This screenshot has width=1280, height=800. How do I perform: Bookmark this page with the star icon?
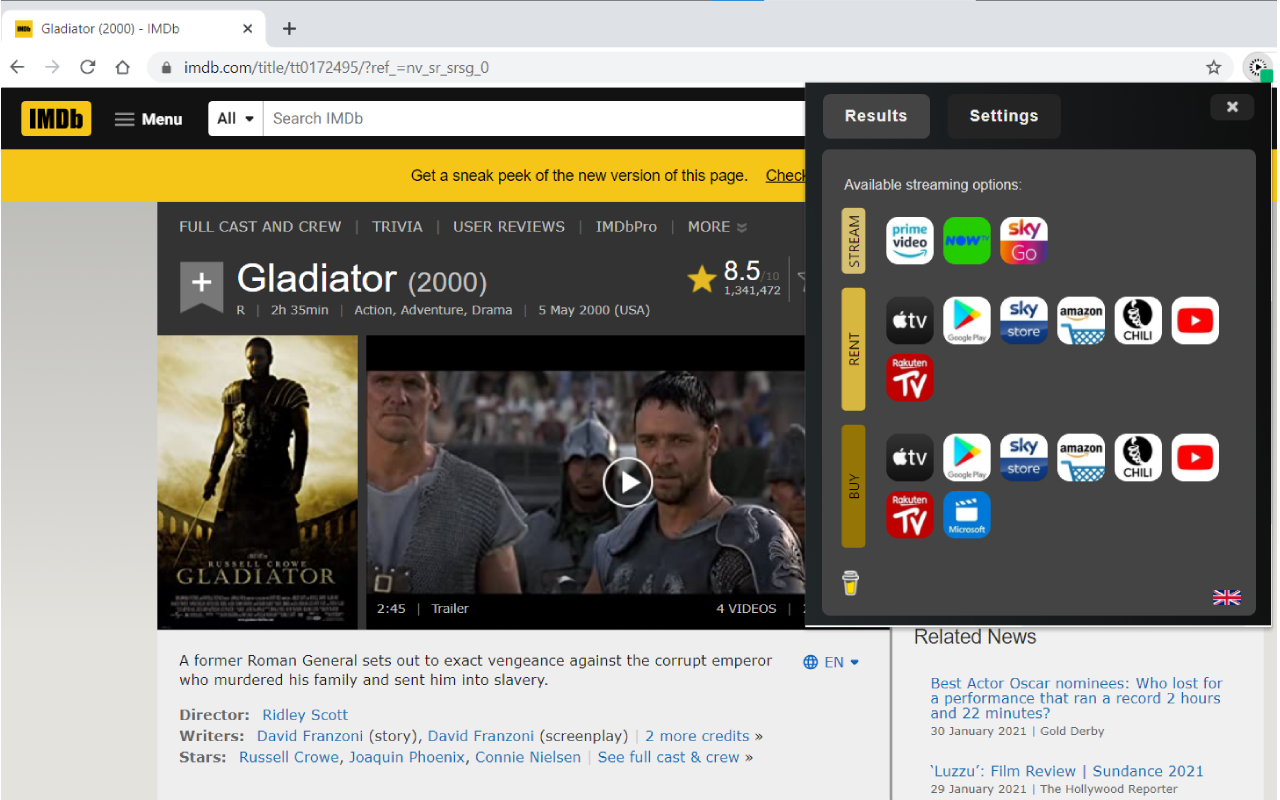point(1213,68)
